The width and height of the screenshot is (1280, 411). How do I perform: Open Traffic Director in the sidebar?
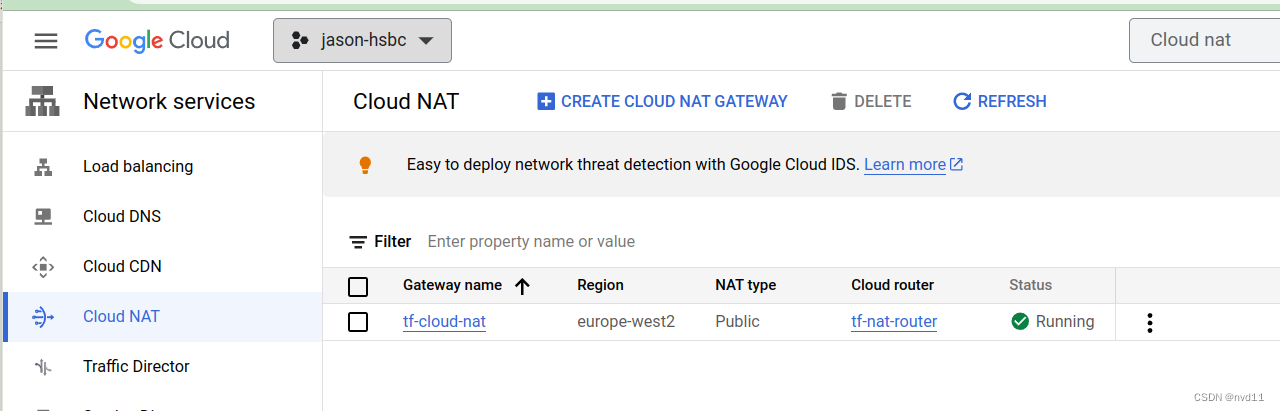[136, 366]
